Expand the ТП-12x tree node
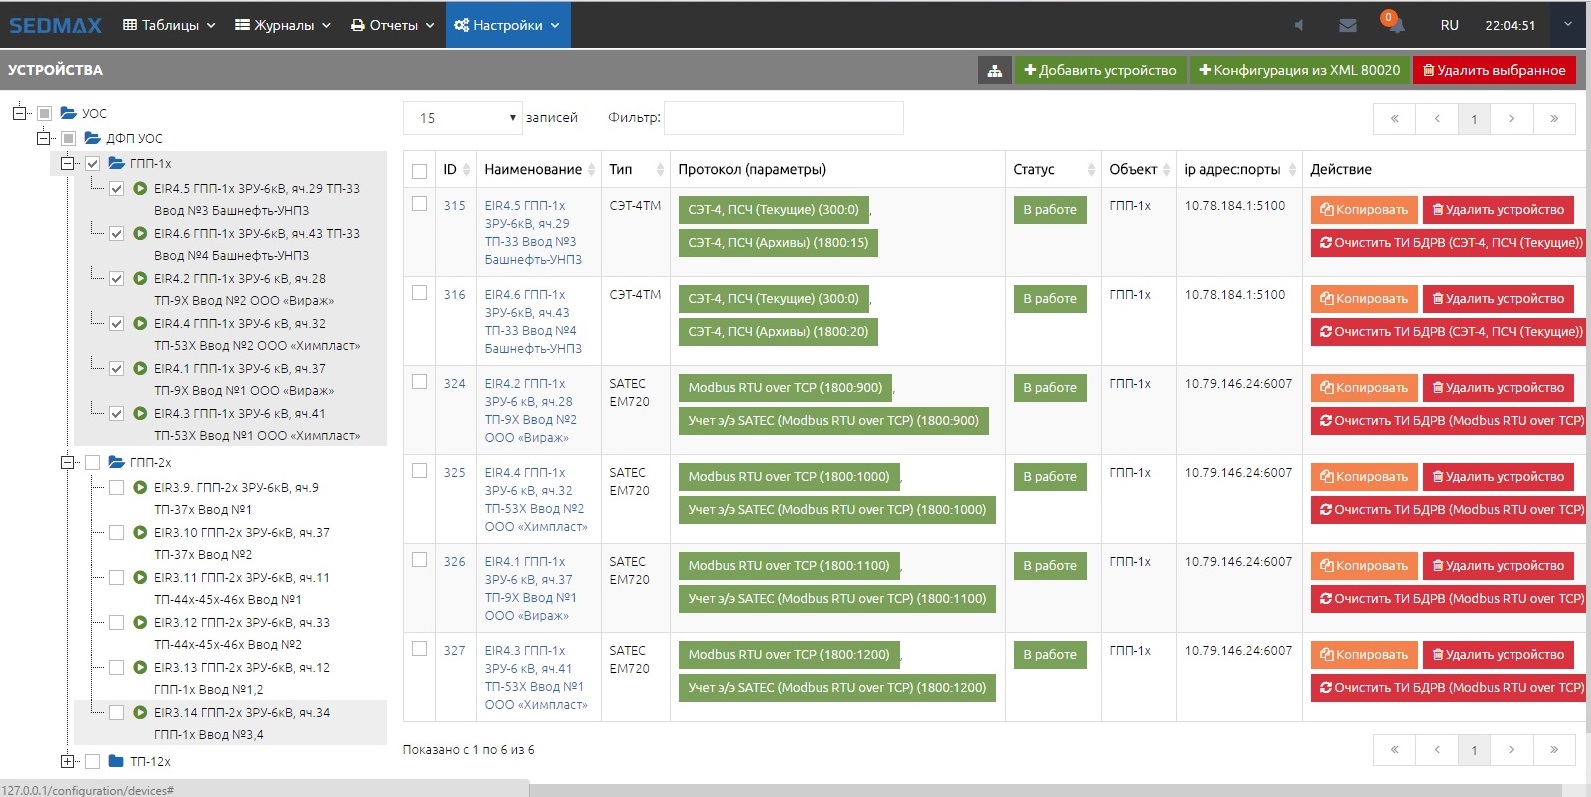The image size is (1591, 797). tap(68, 762)
